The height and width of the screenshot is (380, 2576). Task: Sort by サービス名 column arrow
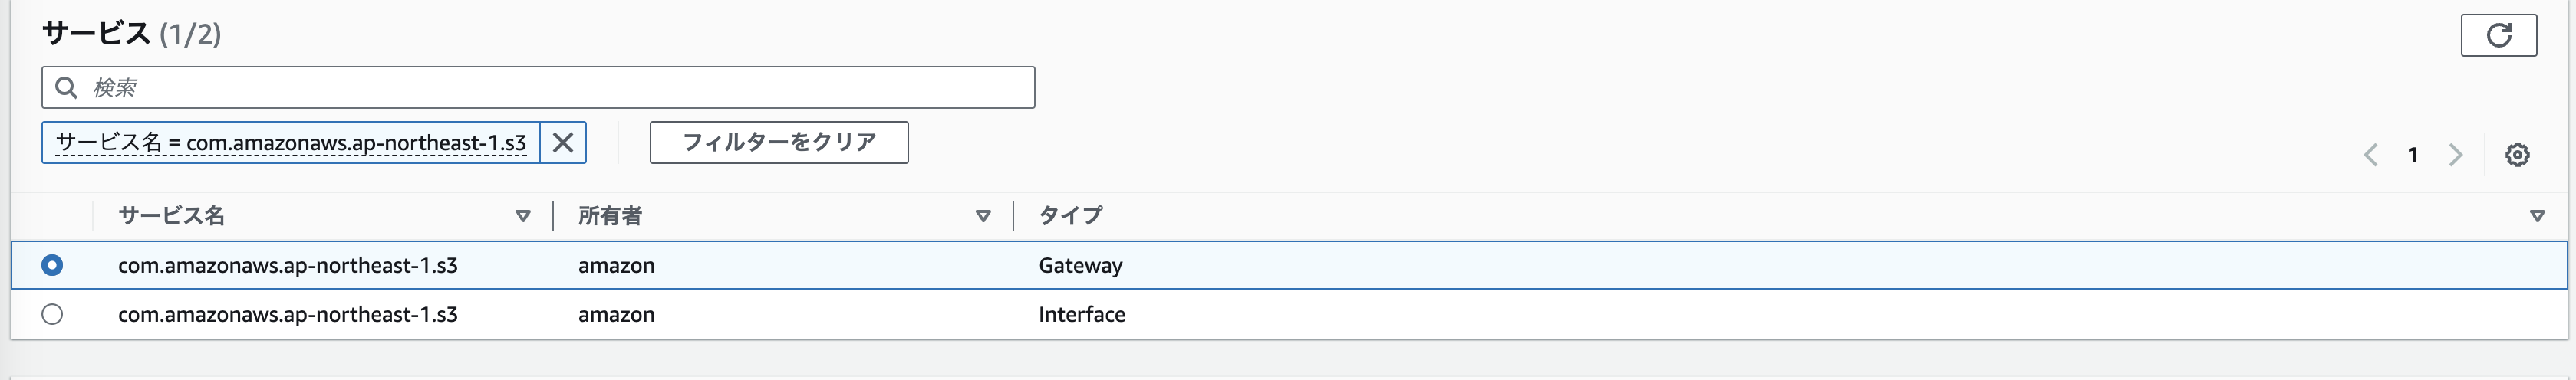tap(522, 216)
